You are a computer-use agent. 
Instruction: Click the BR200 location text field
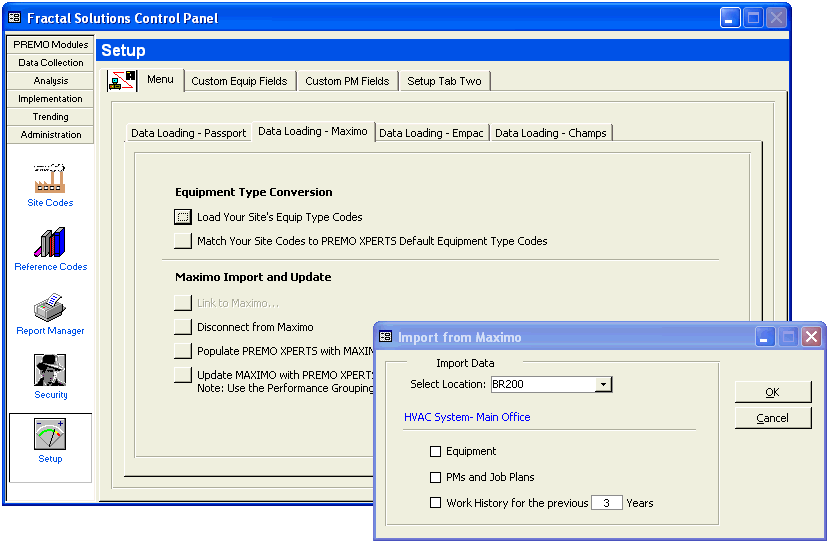pyautogui.click(x=543, y=385)
